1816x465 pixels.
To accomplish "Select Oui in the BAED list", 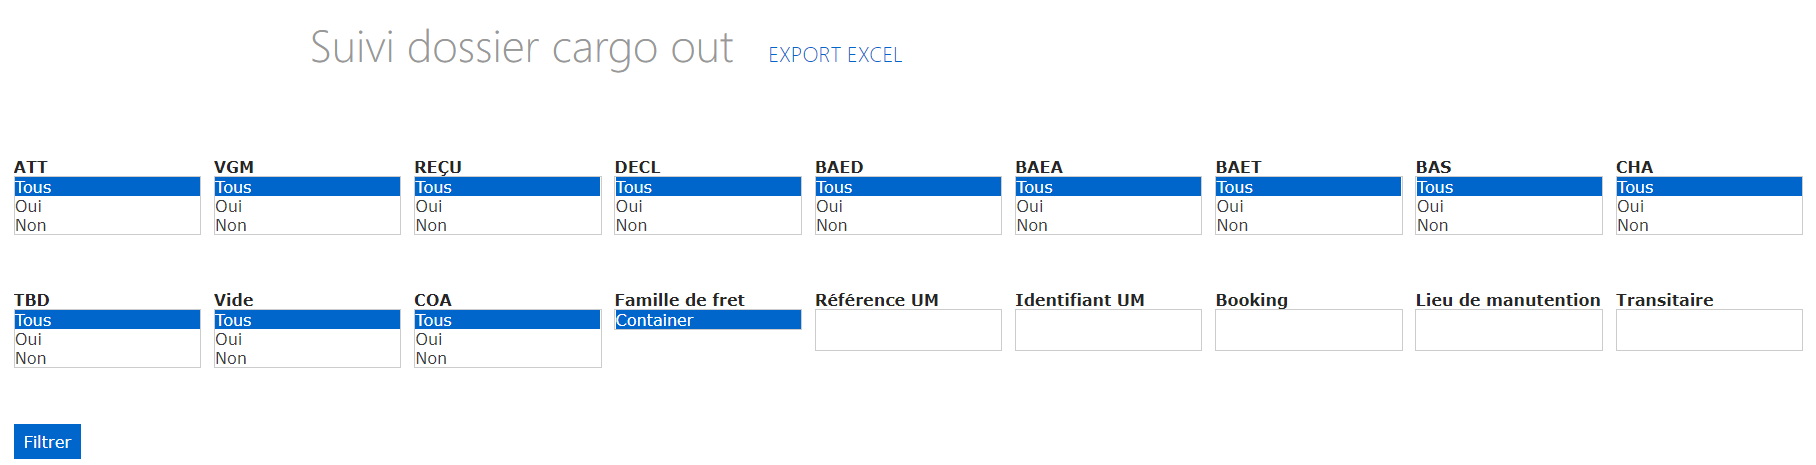I will tap(908, 206).
